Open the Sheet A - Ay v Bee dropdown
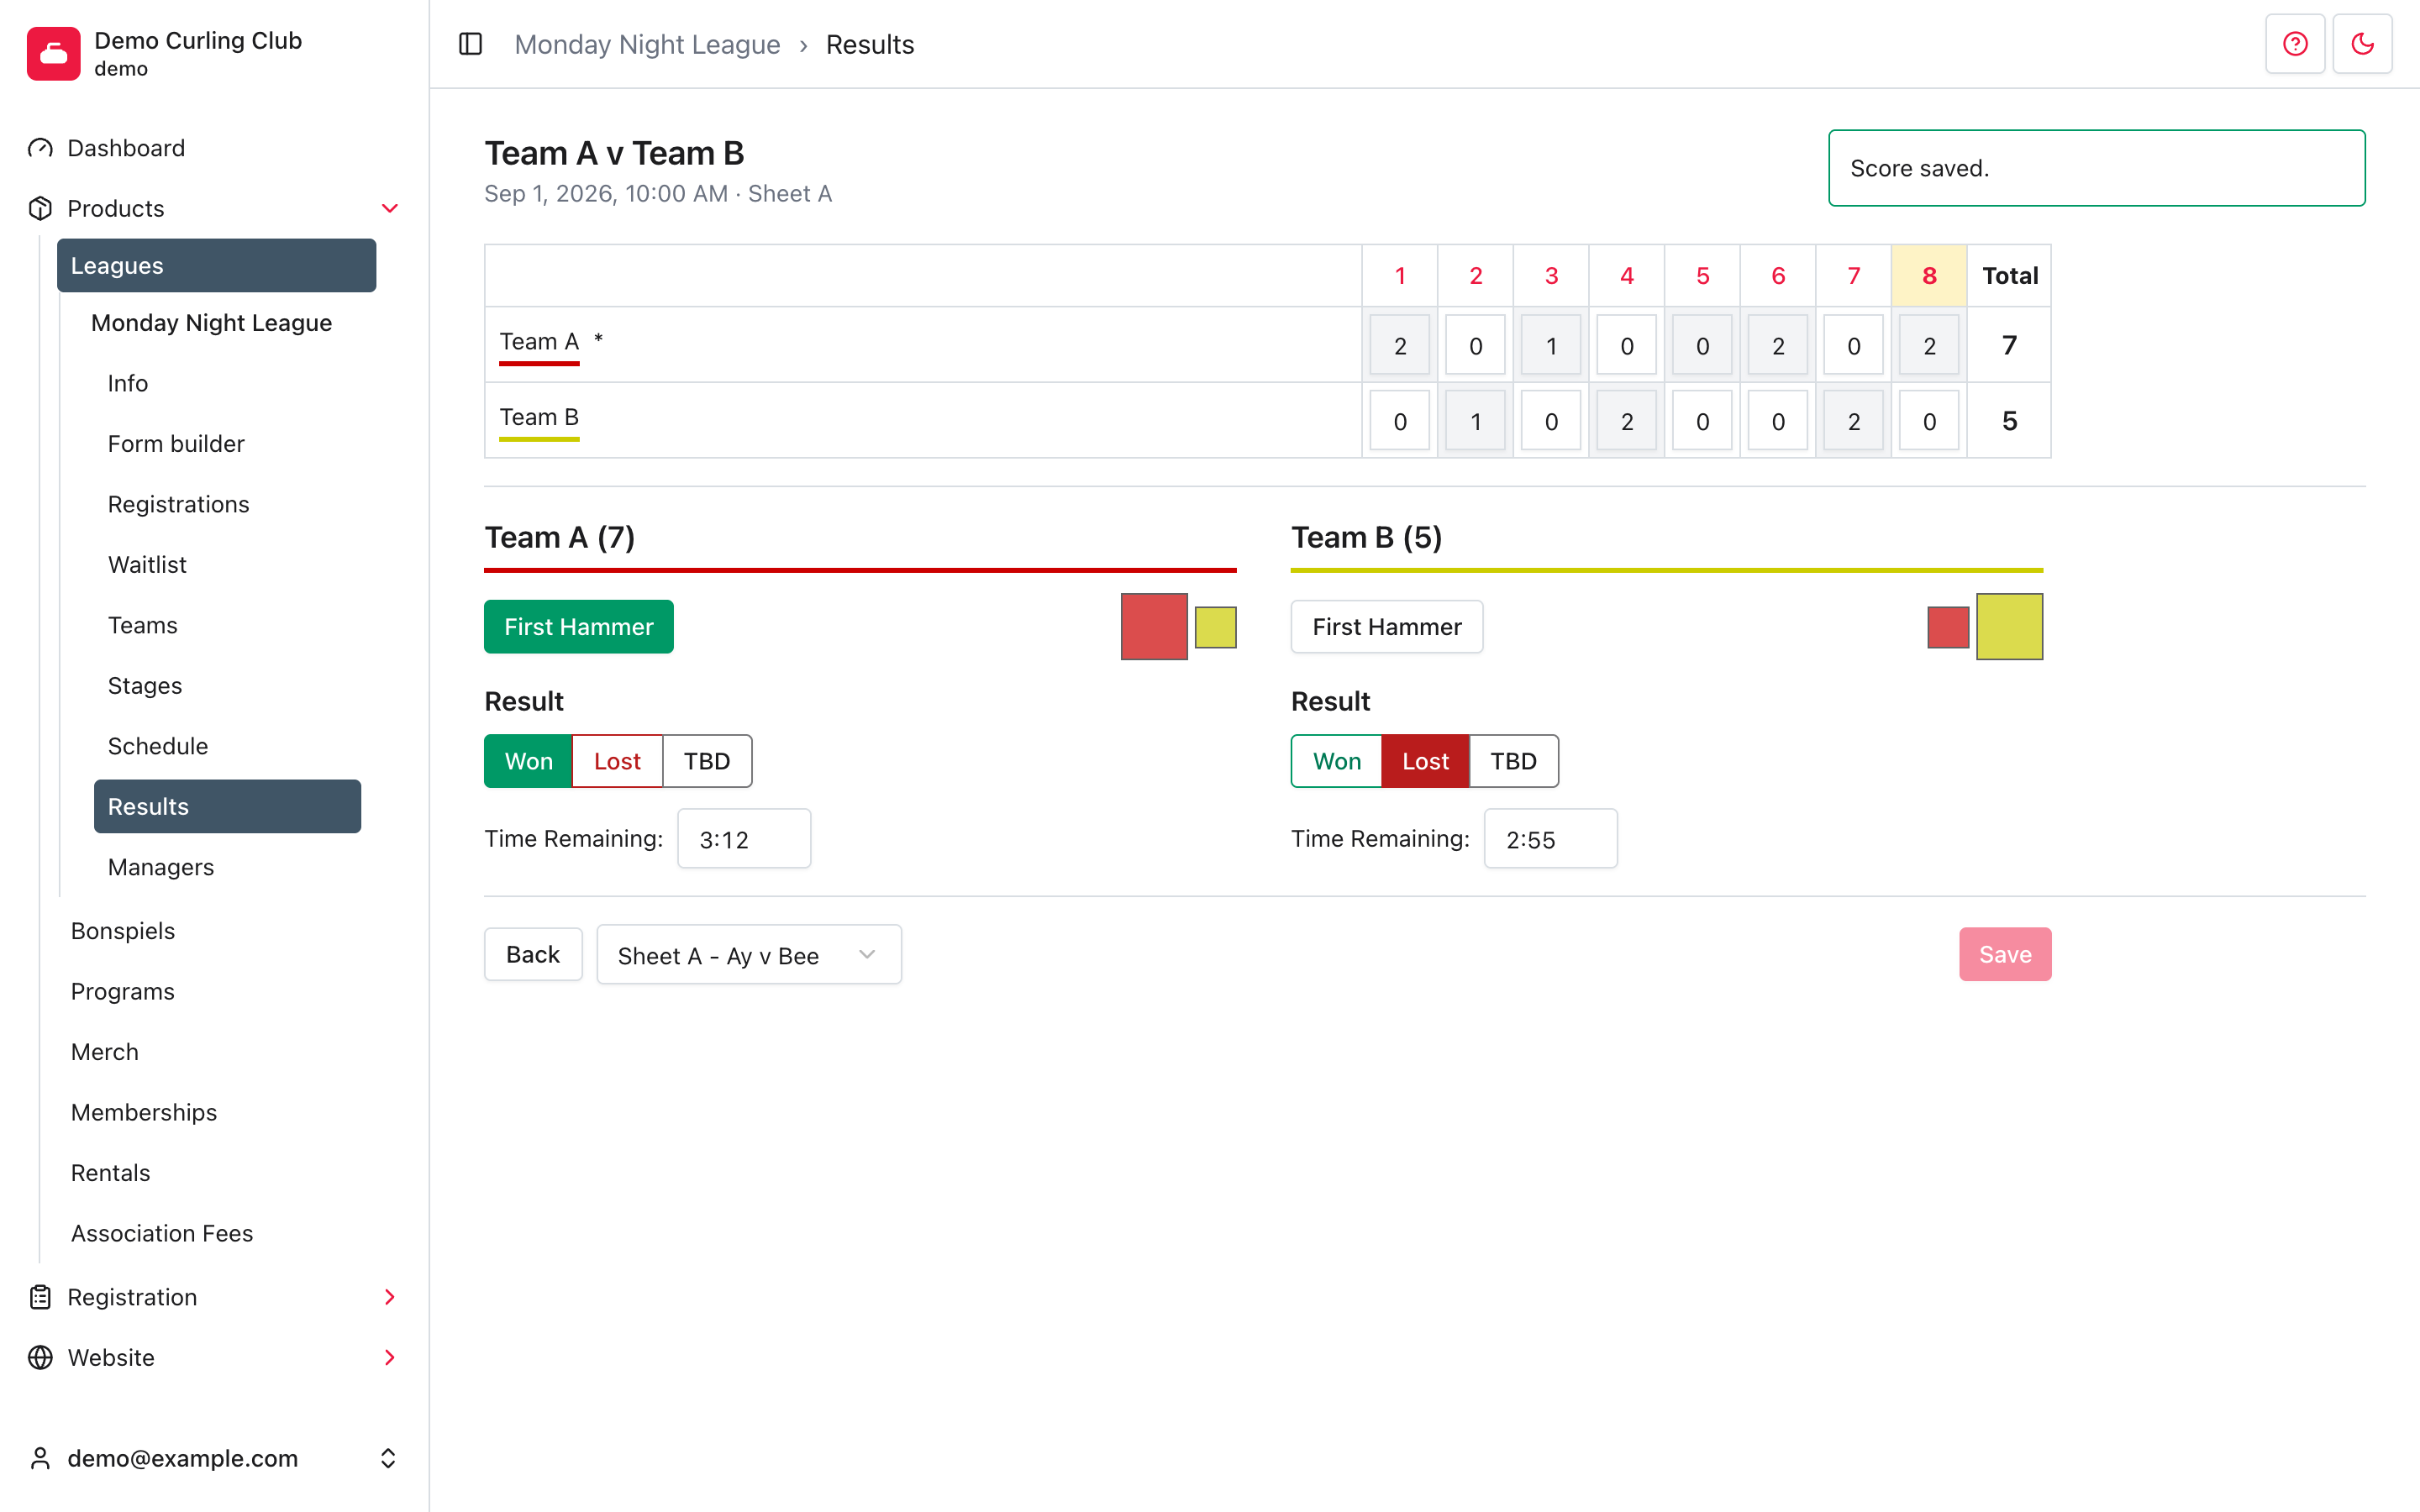 point(749,955)
